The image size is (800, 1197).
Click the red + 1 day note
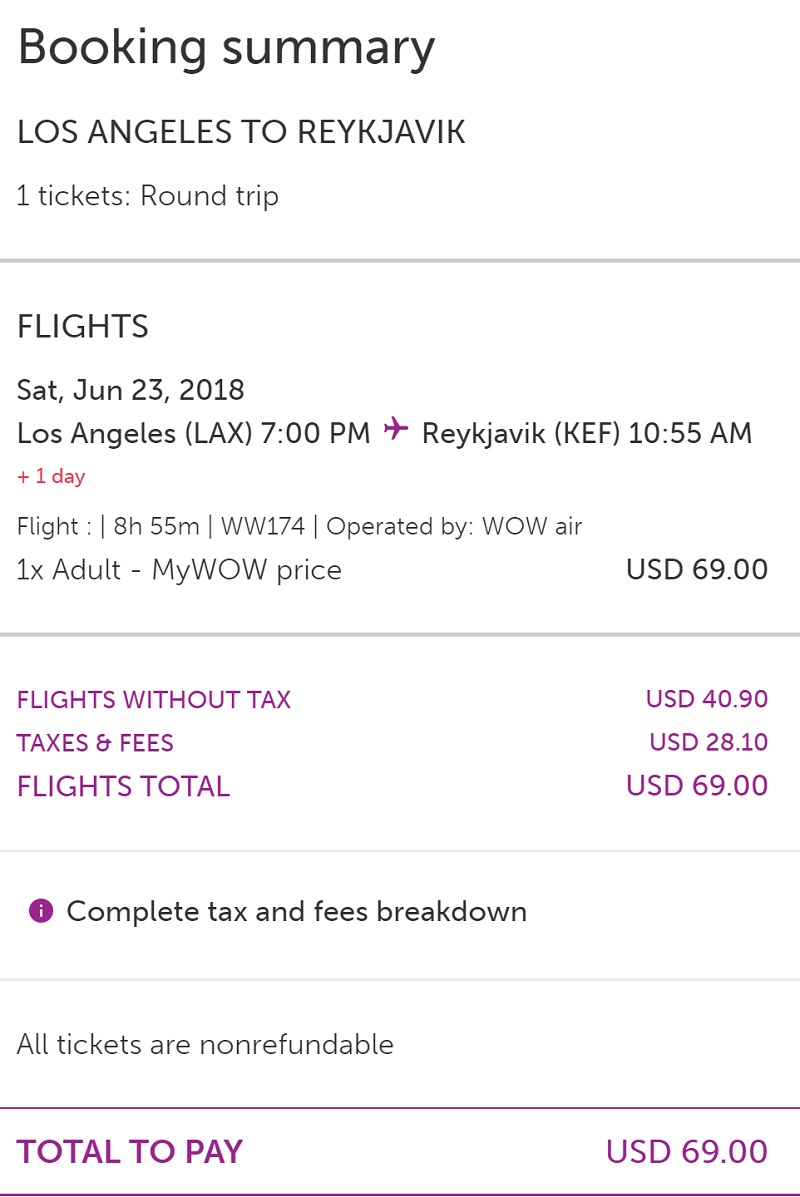tap(51, 477)
